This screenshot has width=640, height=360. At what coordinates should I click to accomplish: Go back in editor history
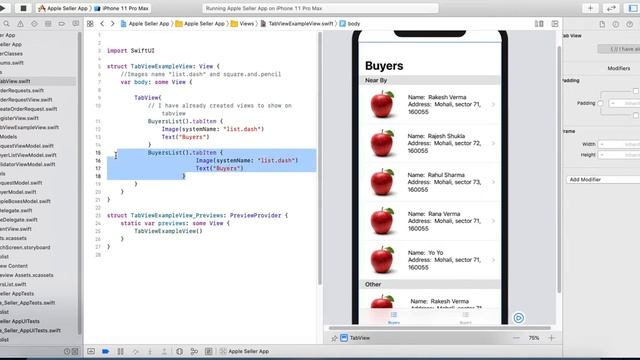click(x=102, y=24)
